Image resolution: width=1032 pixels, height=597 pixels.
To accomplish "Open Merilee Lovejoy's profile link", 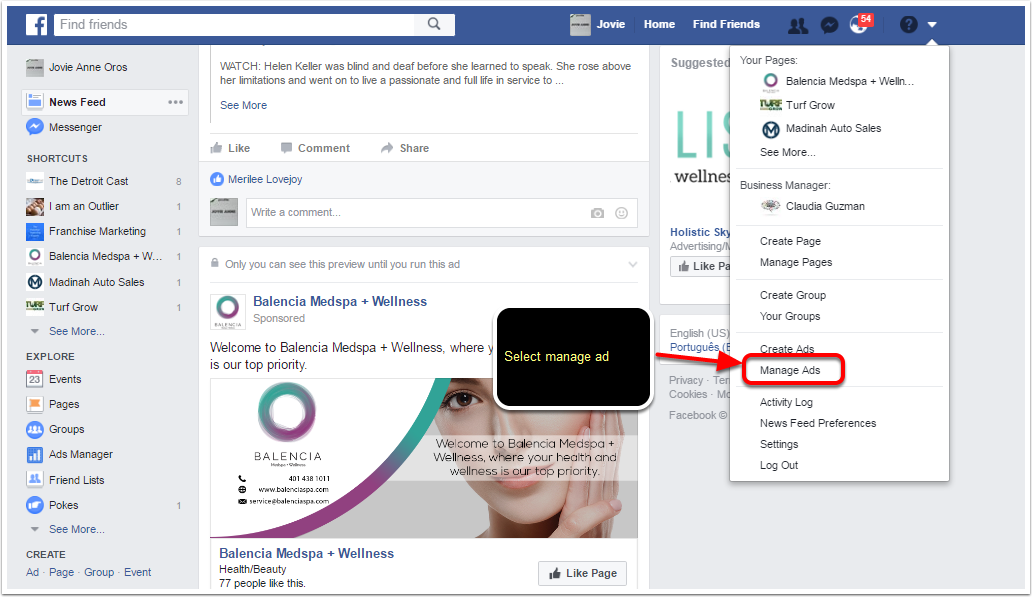I will (x=265, y=179).
